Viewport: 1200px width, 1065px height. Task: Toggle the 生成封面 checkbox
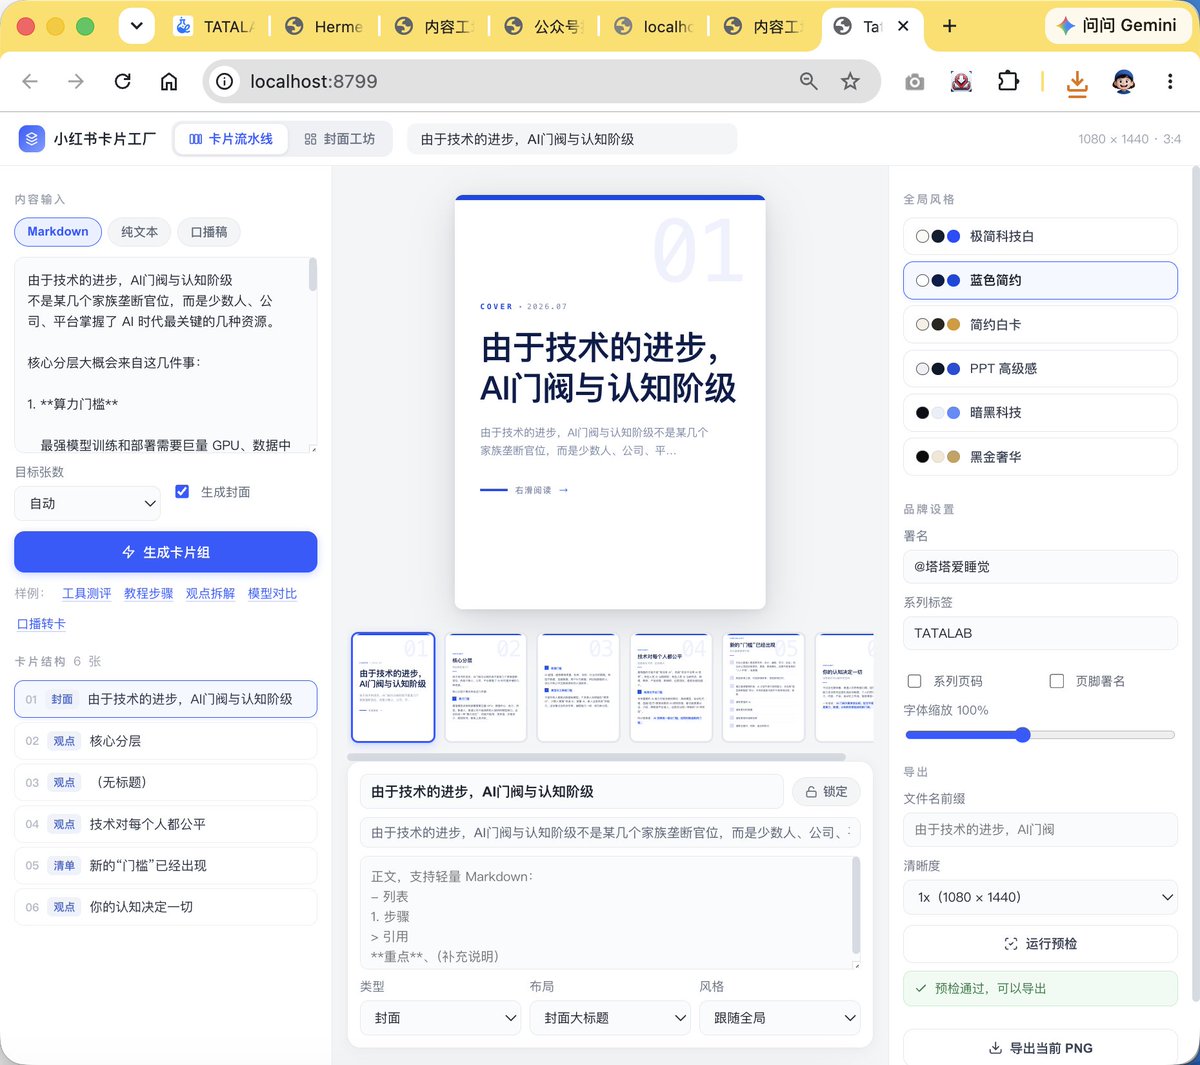(x=182, y=491)
